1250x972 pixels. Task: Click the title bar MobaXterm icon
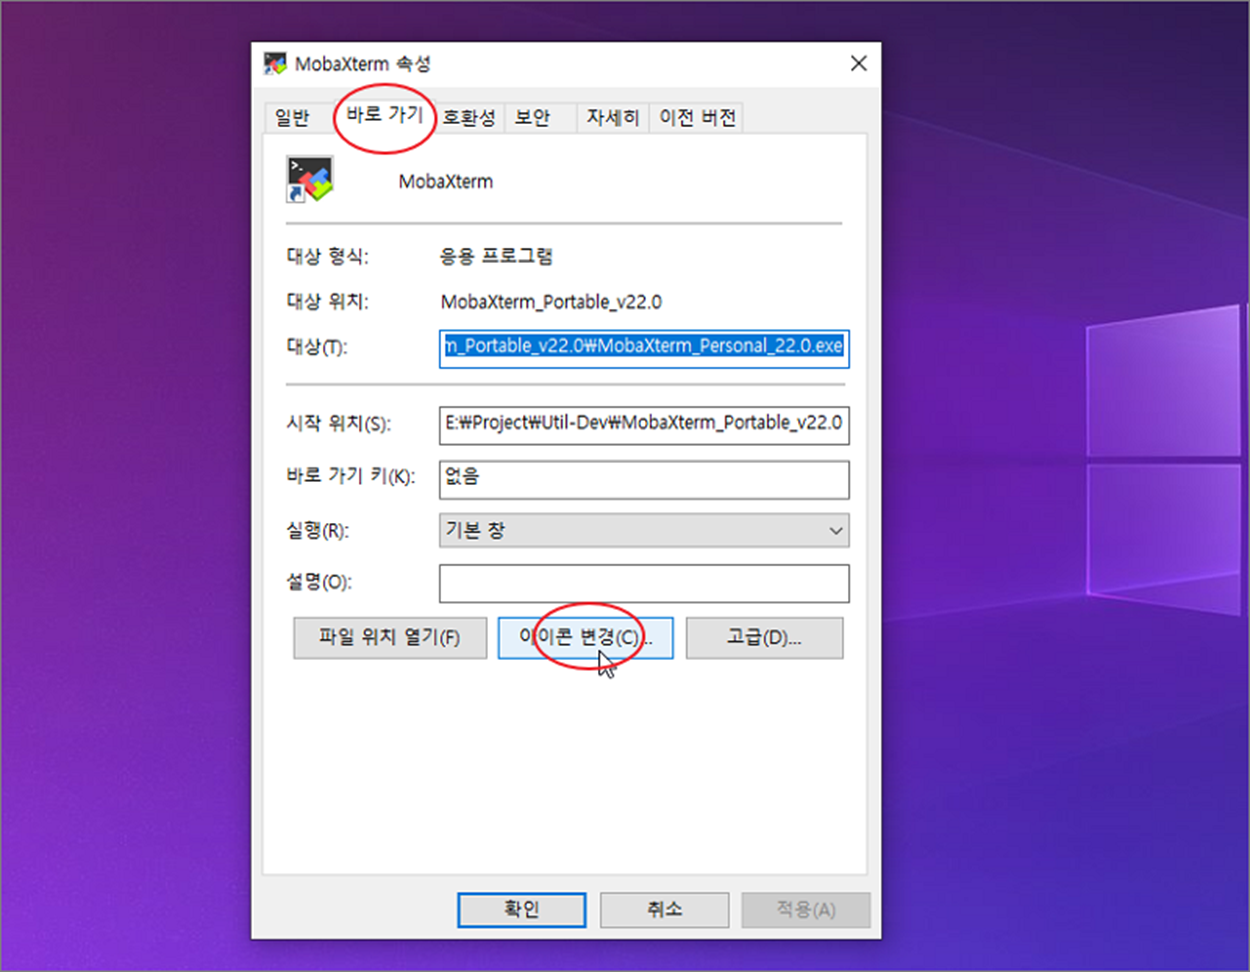275,63
